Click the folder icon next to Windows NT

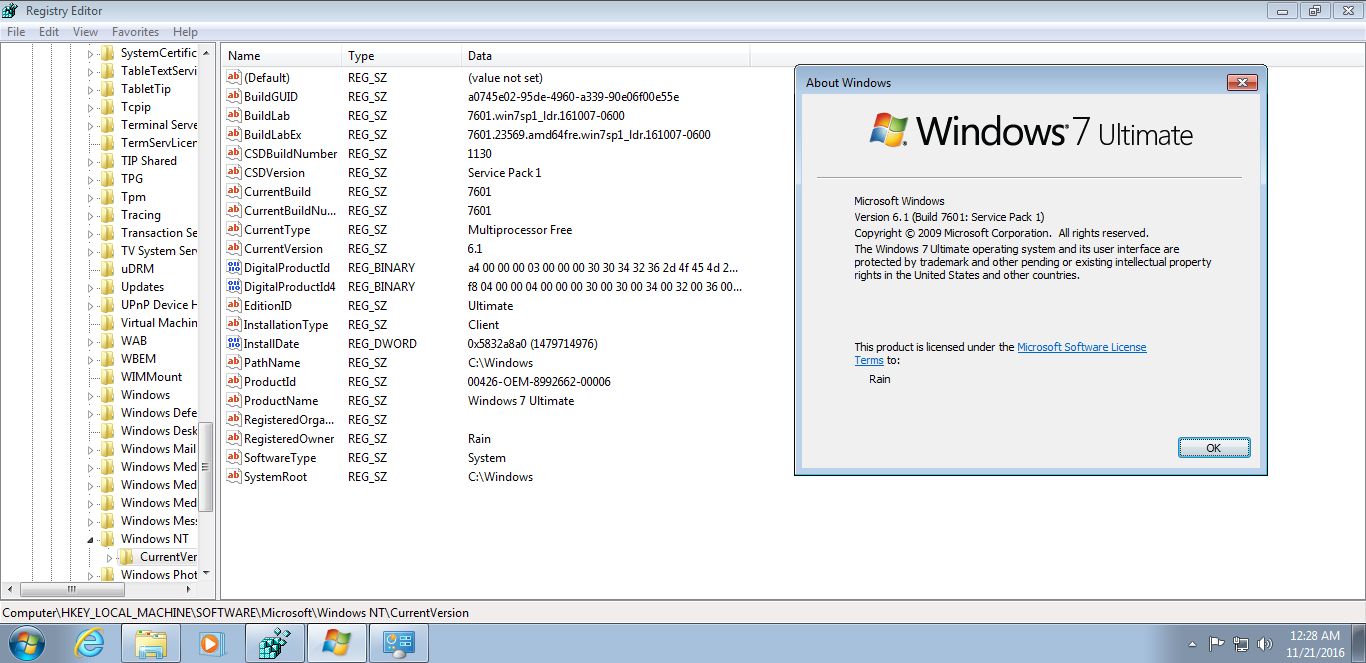tap(107, 539)
